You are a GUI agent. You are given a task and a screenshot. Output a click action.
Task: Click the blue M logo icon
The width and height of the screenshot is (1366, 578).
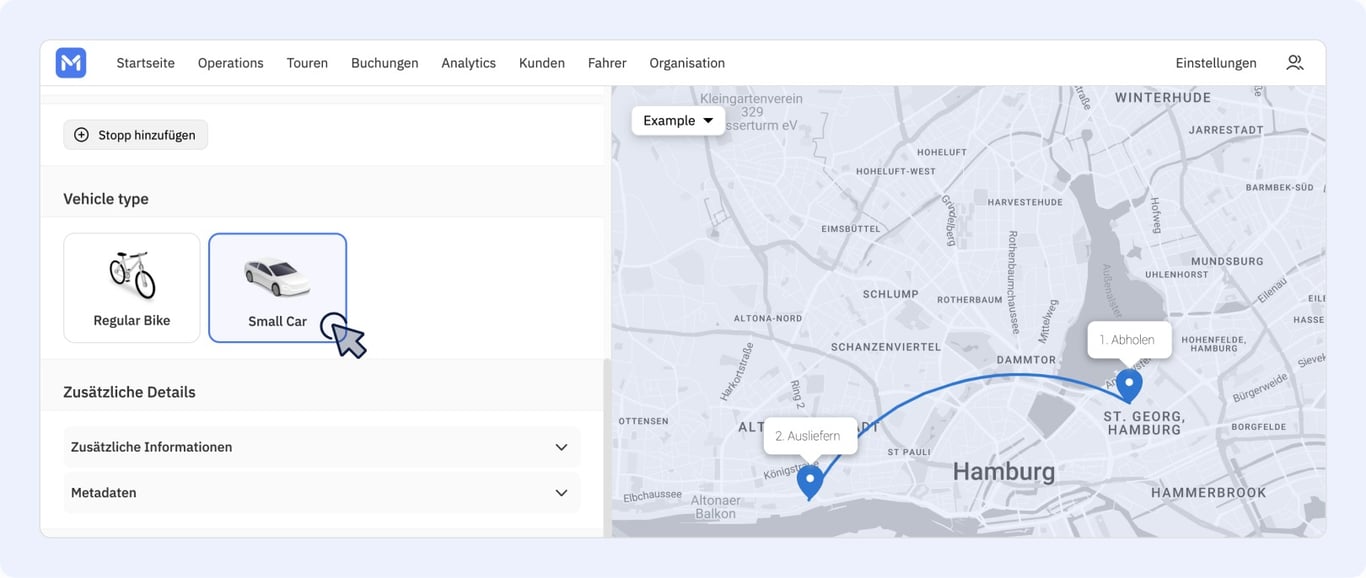point(71,63)
